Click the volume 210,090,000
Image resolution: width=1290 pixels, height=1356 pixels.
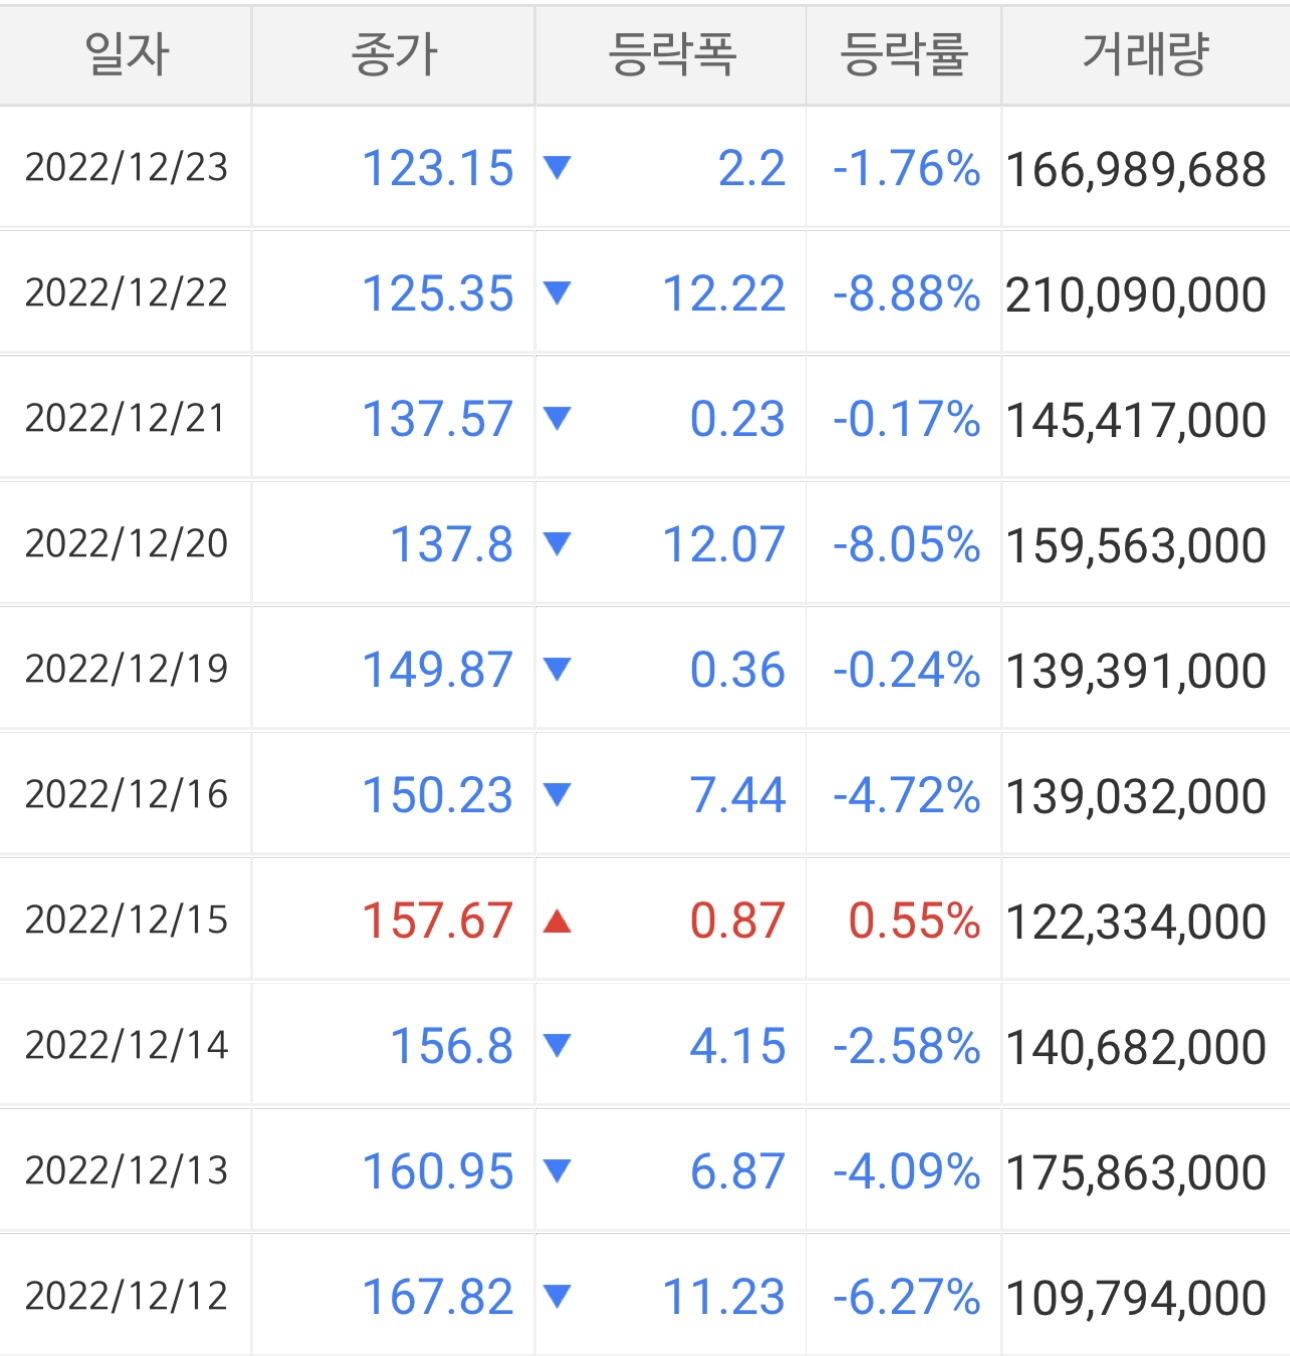(1136, 296)
